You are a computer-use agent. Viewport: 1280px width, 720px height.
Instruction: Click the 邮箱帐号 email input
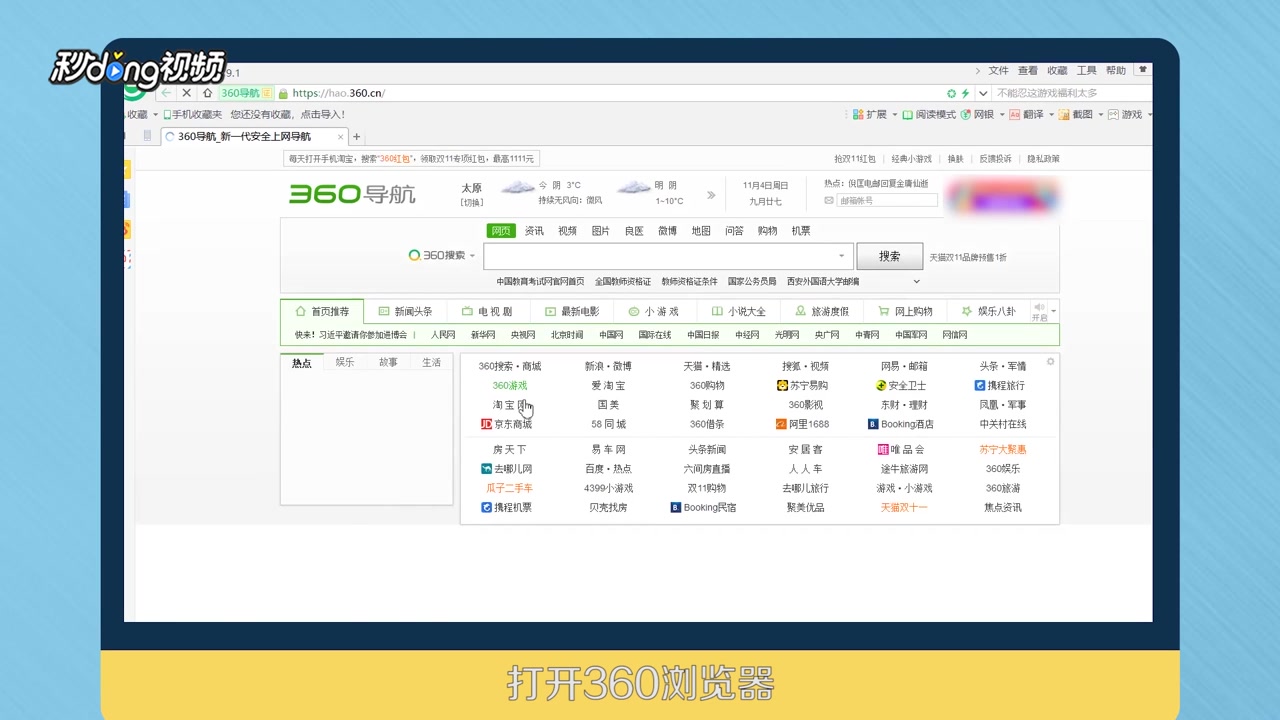click(x=887, y=200)
